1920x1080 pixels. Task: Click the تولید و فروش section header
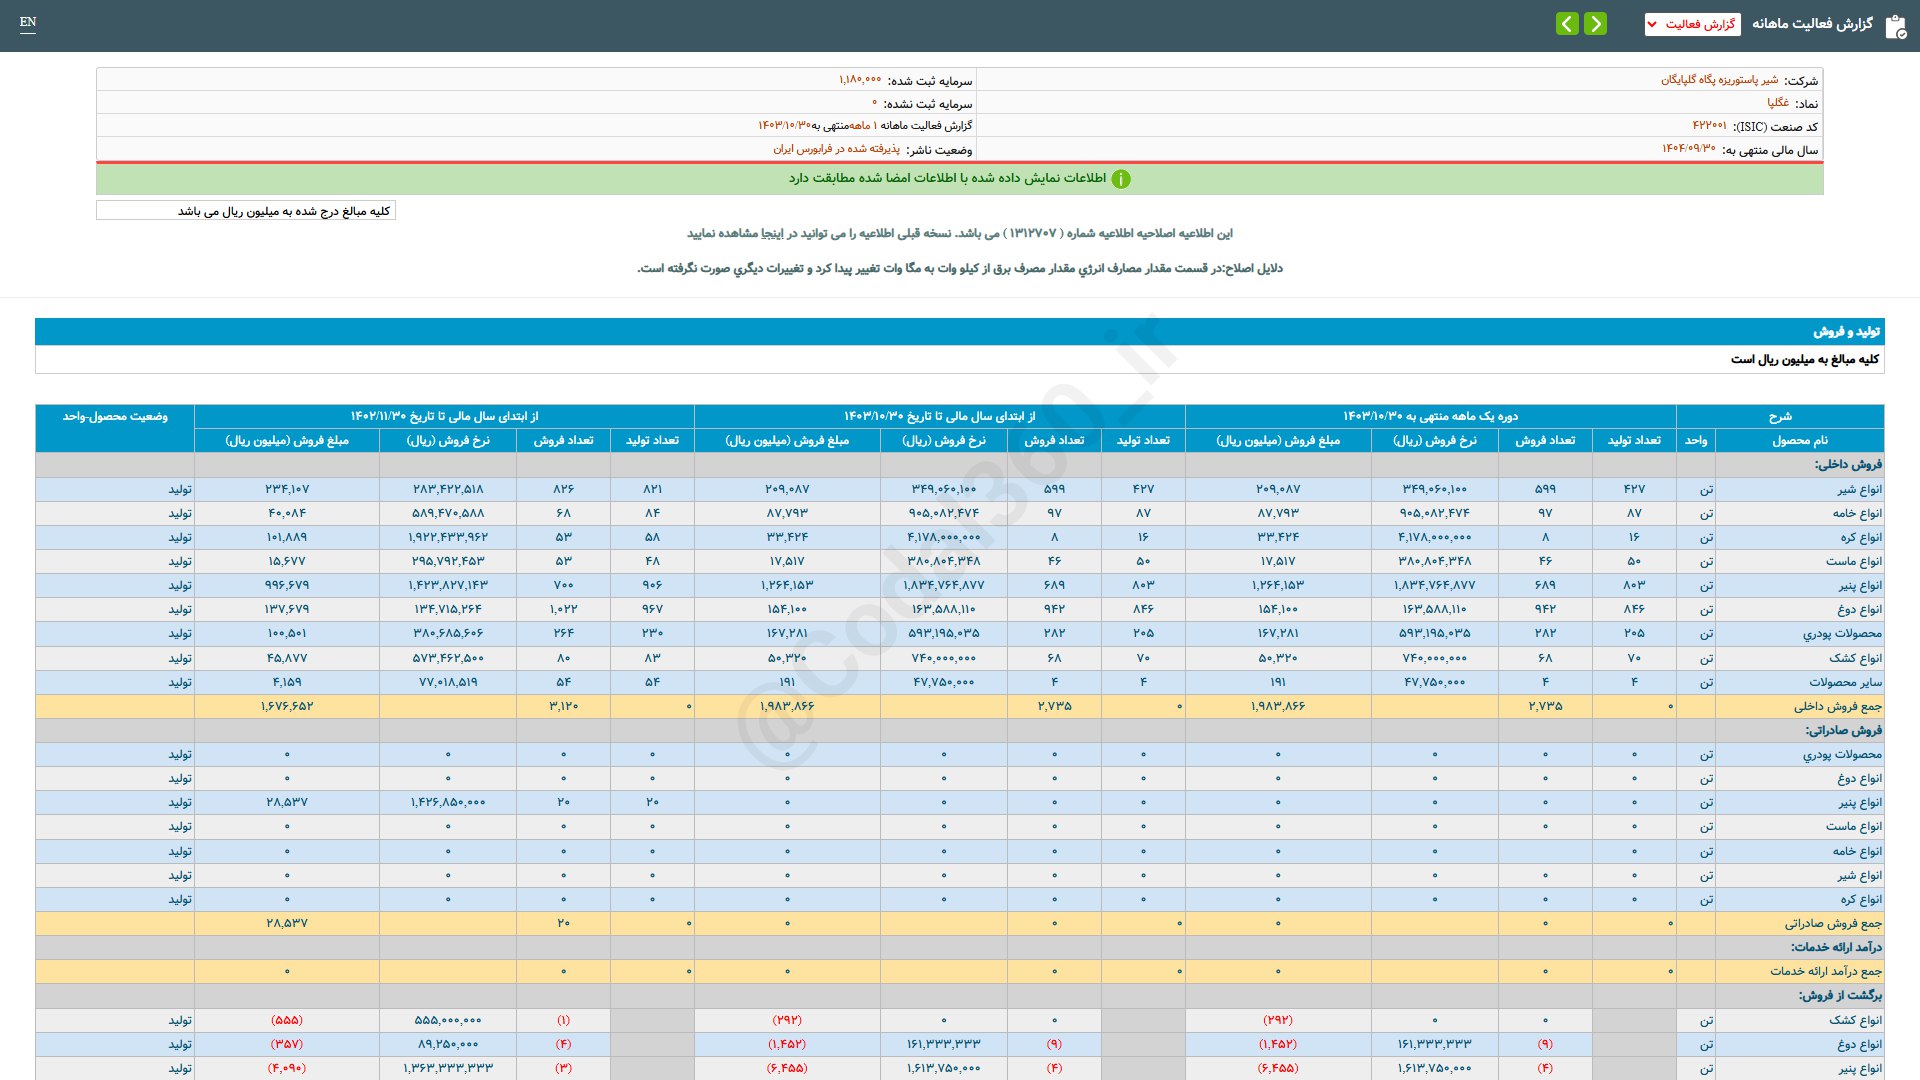click(x=1846, y=331)
